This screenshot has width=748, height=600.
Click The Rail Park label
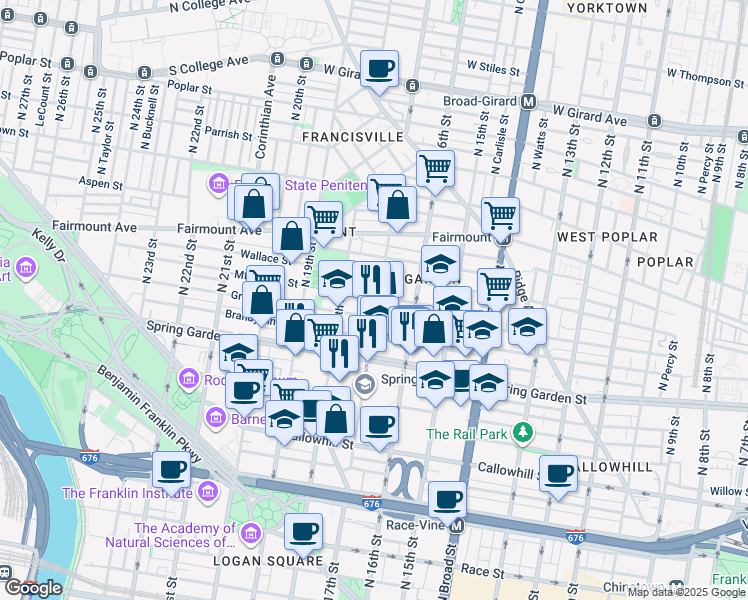(467, 434)
